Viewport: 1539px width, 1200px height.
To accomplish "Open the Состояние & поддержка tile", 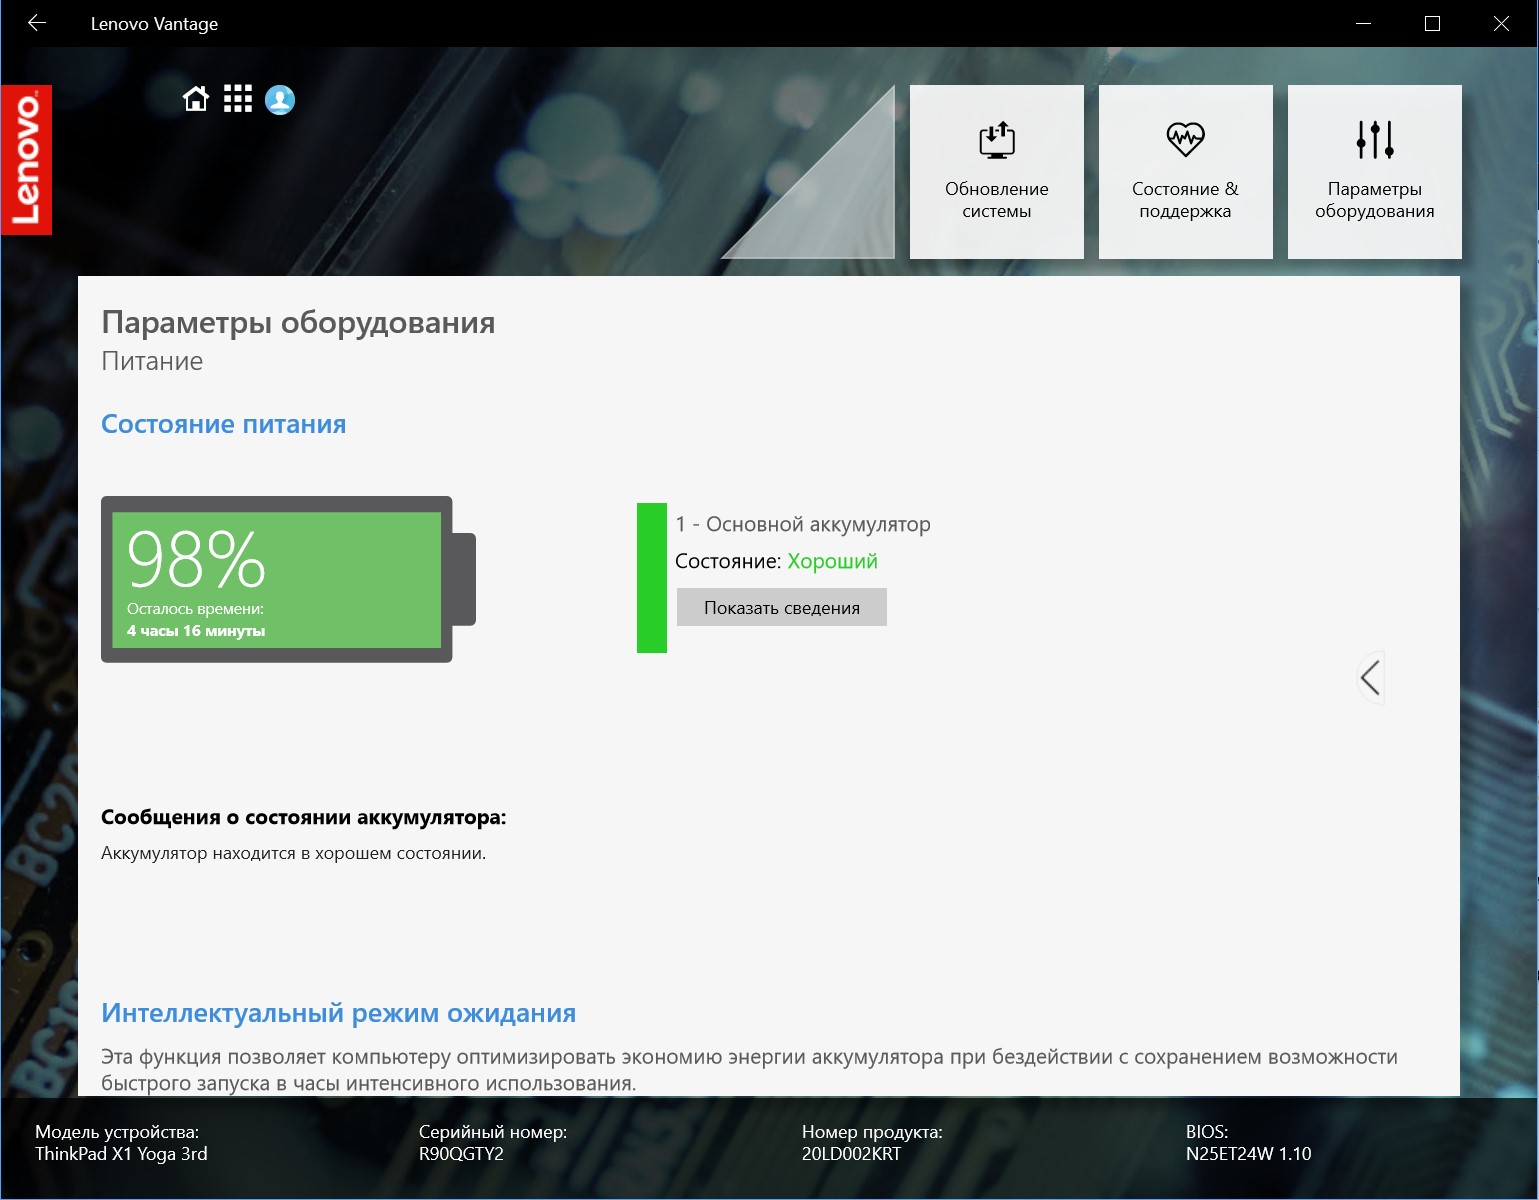I will 1186,172.
